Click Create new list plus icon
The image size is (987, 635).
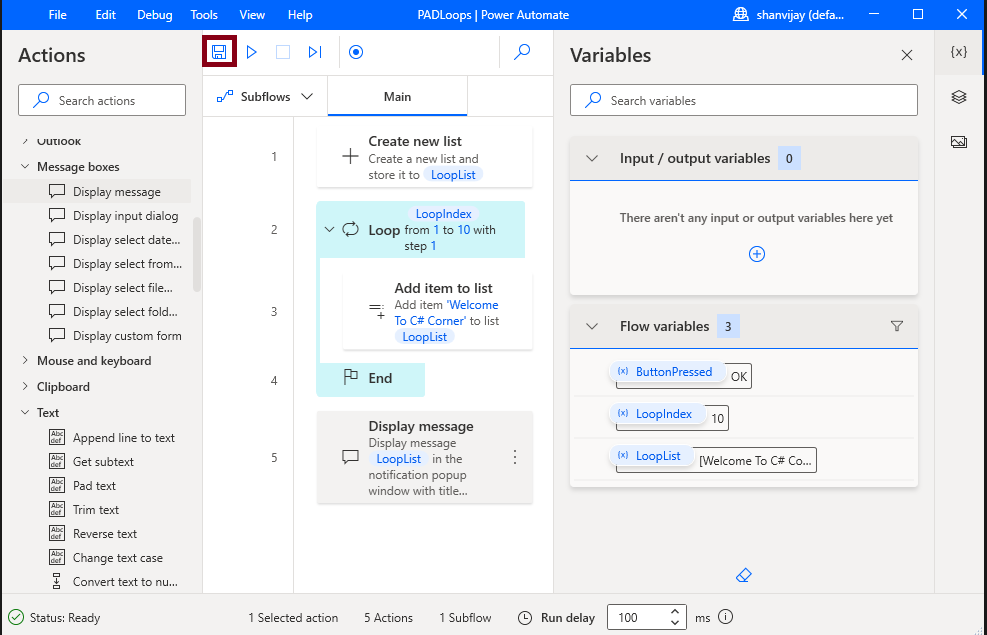[350, 156]
